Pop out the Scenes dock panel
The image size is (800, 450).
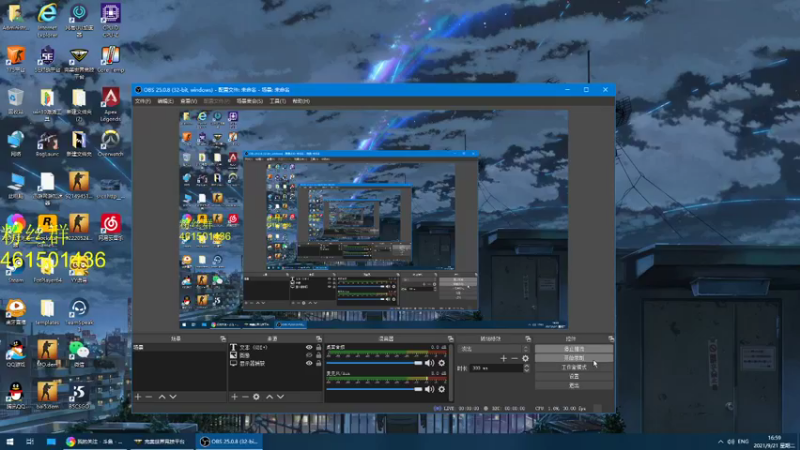(223, 339)
